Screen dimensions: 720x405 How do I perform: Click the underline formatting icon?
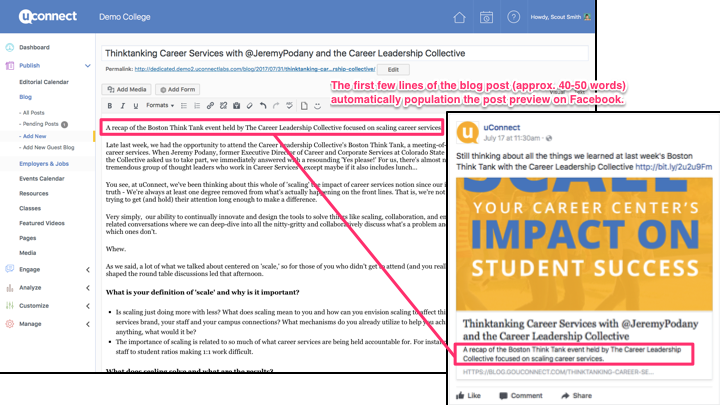coord(135,105)
